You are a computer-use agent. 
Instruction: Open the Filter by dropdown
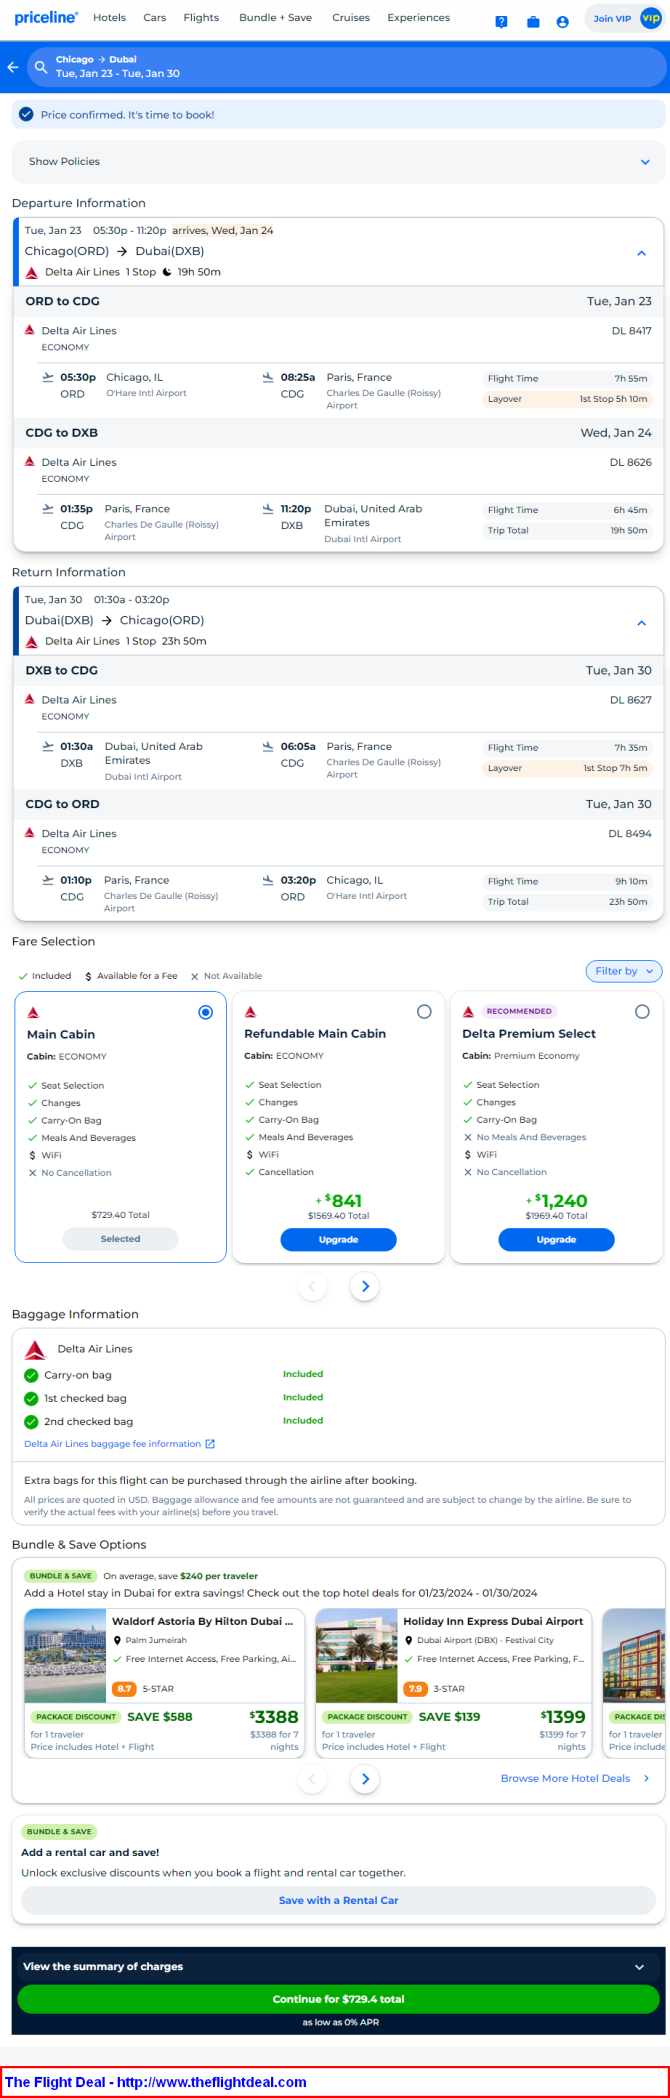coord(624,971)
